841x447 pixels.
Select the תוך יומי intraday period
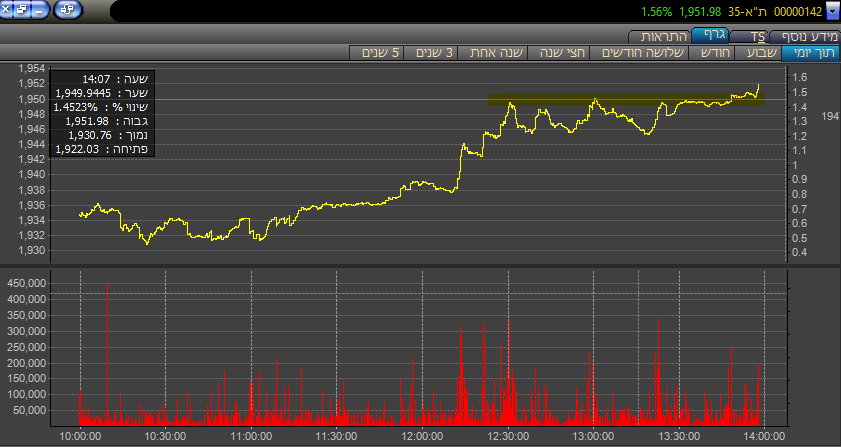pyautogui.click(x=810, y=53)
